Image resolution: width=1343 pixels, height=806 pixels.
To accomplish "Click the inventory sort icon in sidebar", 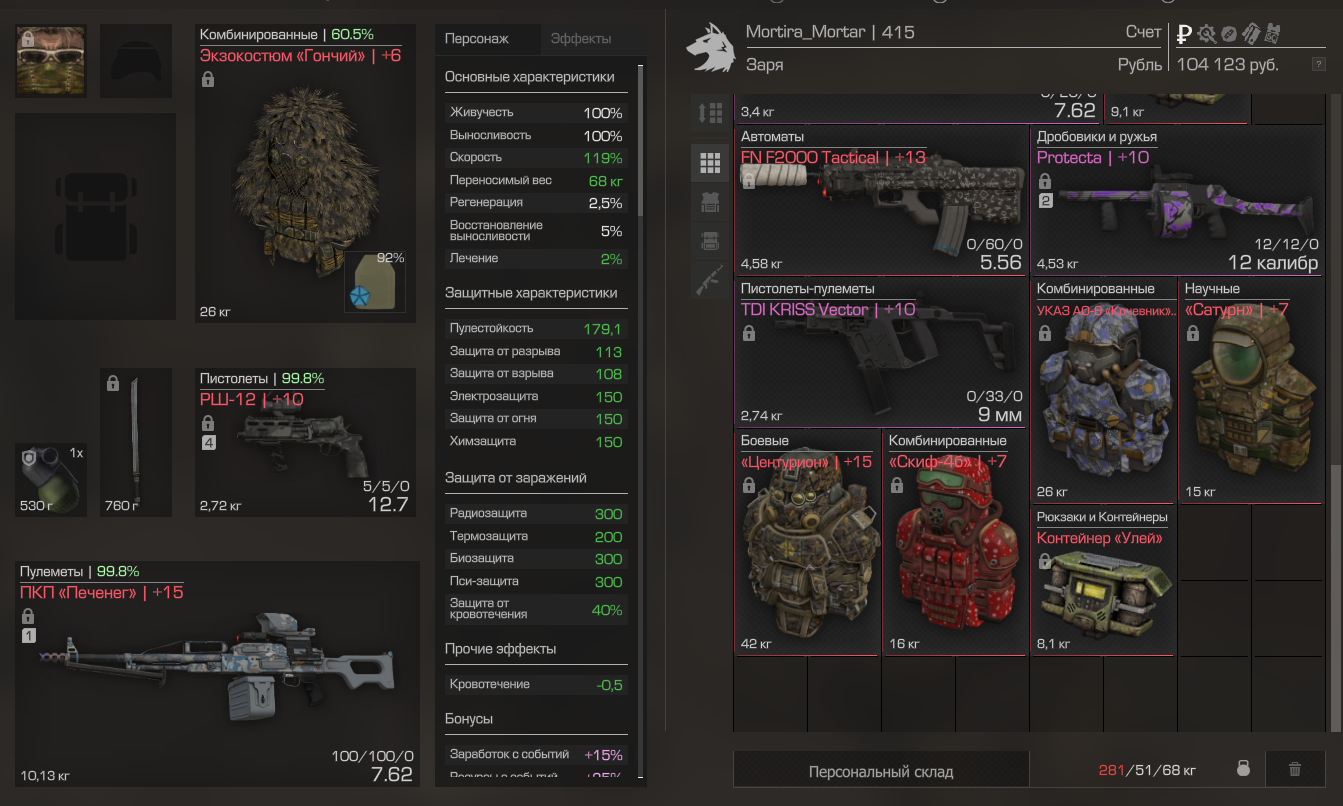I will [x=710, y=113].
